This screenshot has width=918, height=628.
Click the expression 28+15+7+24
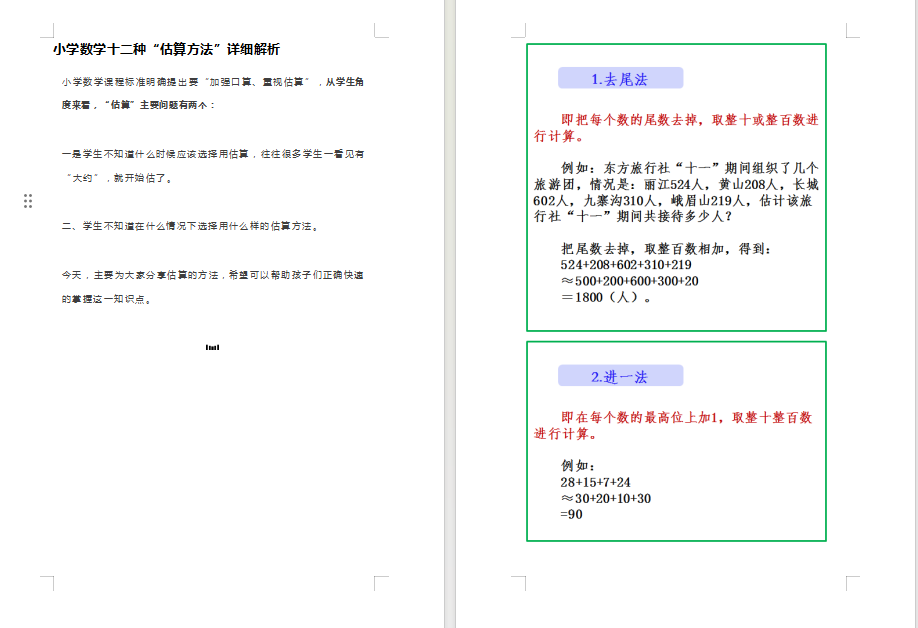click(595, 483)
